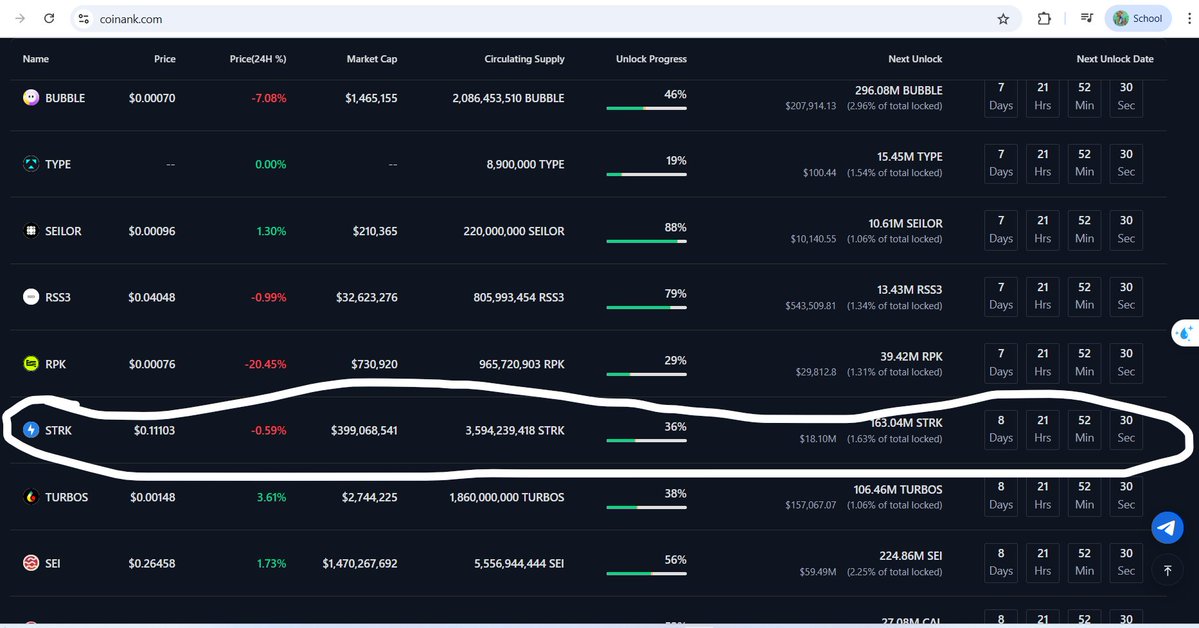This screenshot has width=1199, height=628.
Task: Click the TURBOS coin icon
Action: click(31, 496)
